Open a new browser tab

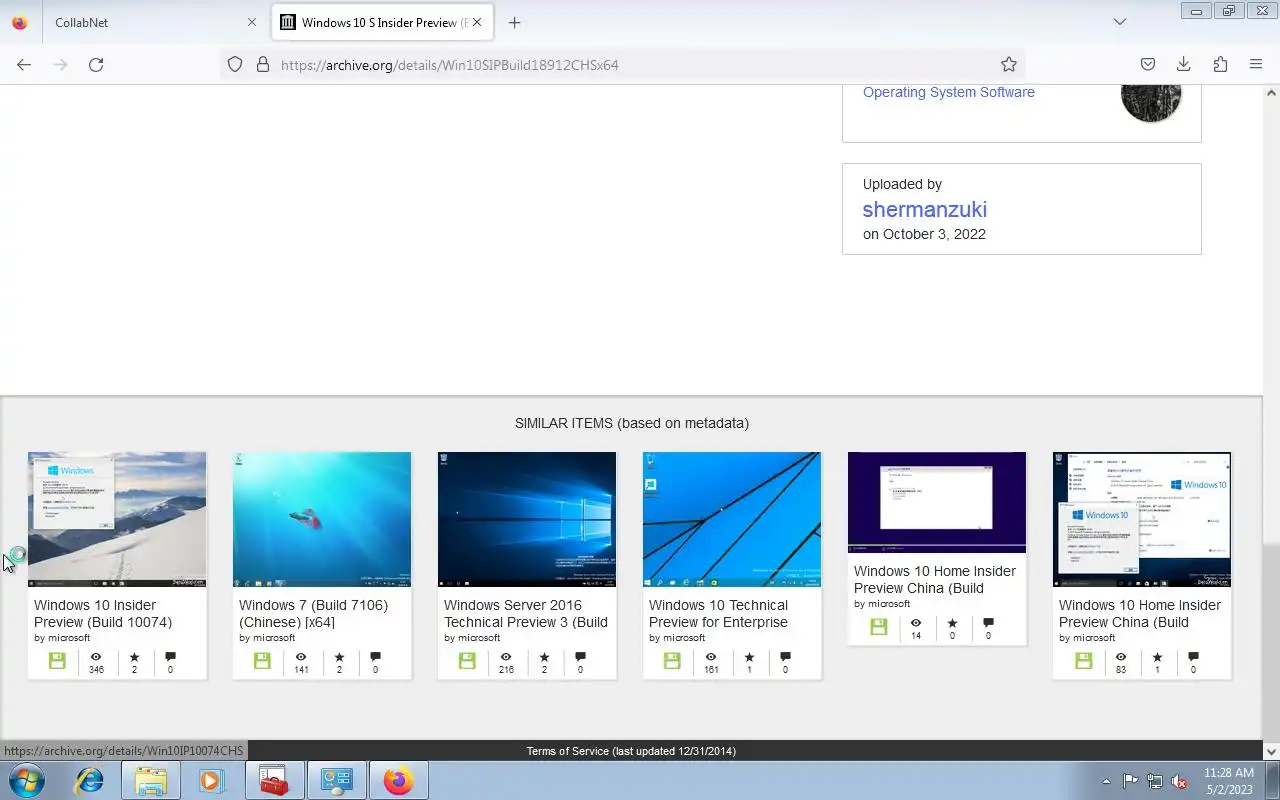(514, 22)
